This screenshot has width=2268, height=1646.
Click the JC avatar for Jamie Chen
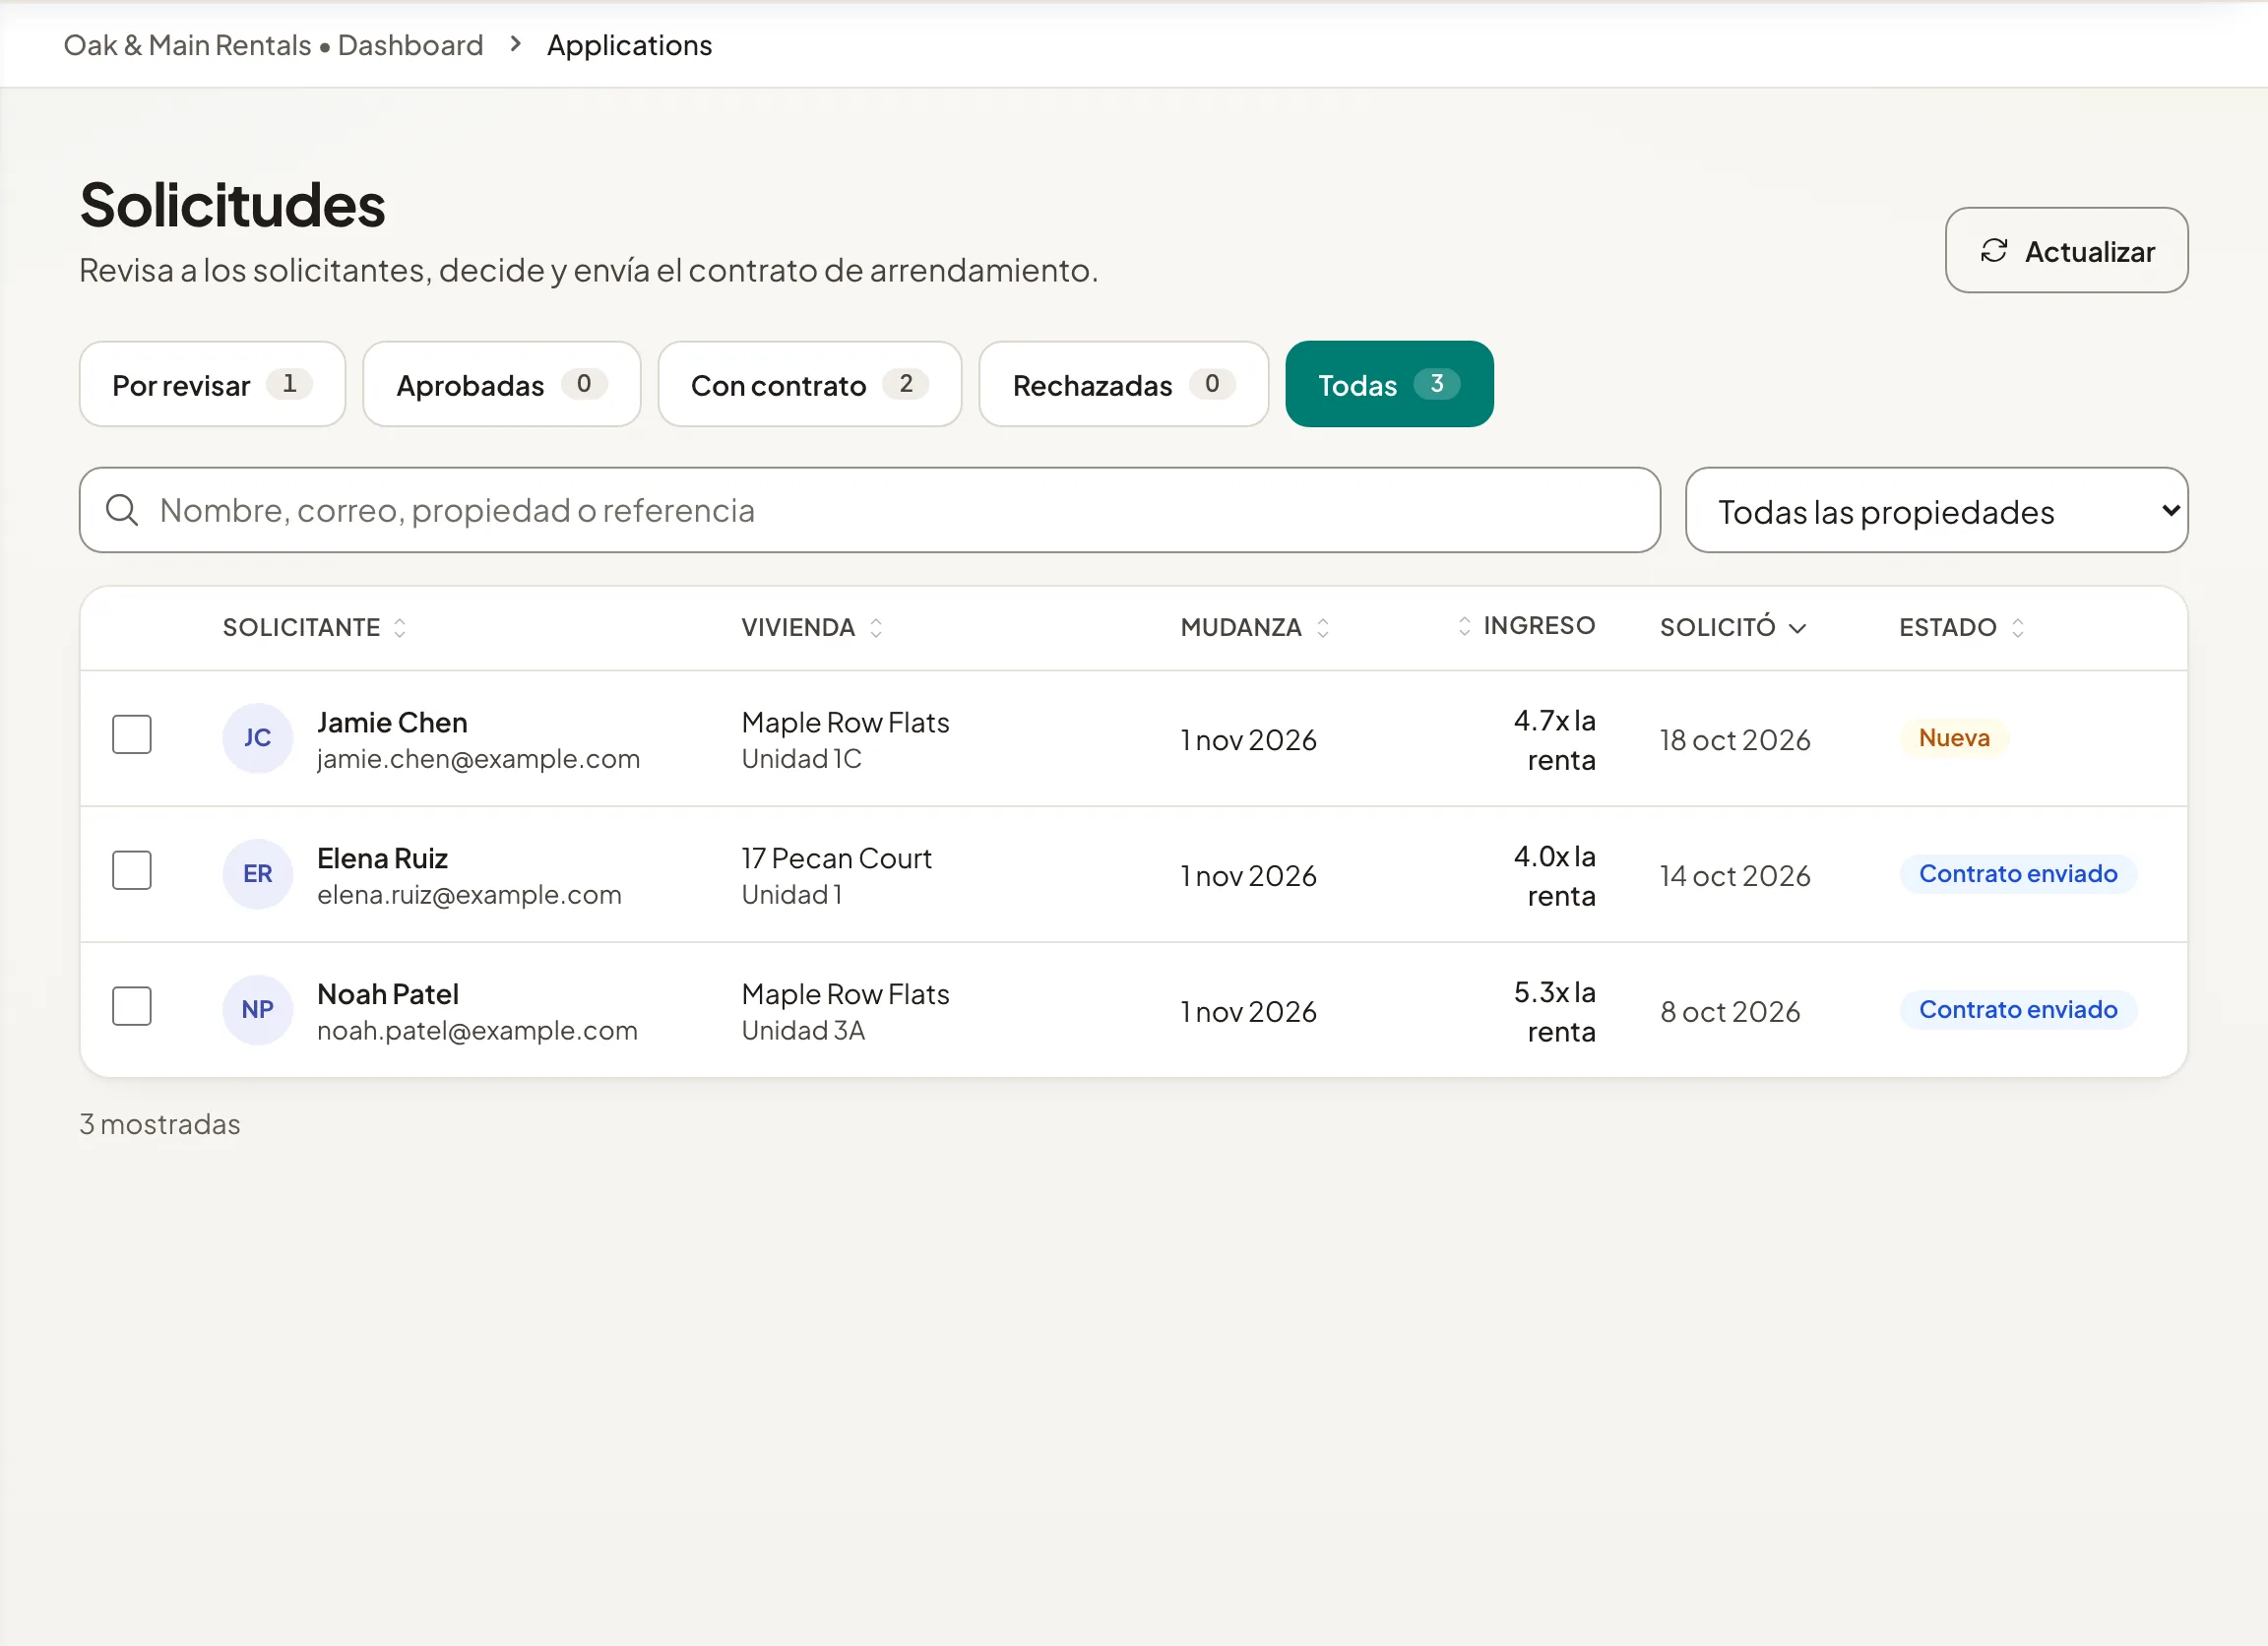tap(257, 738)
